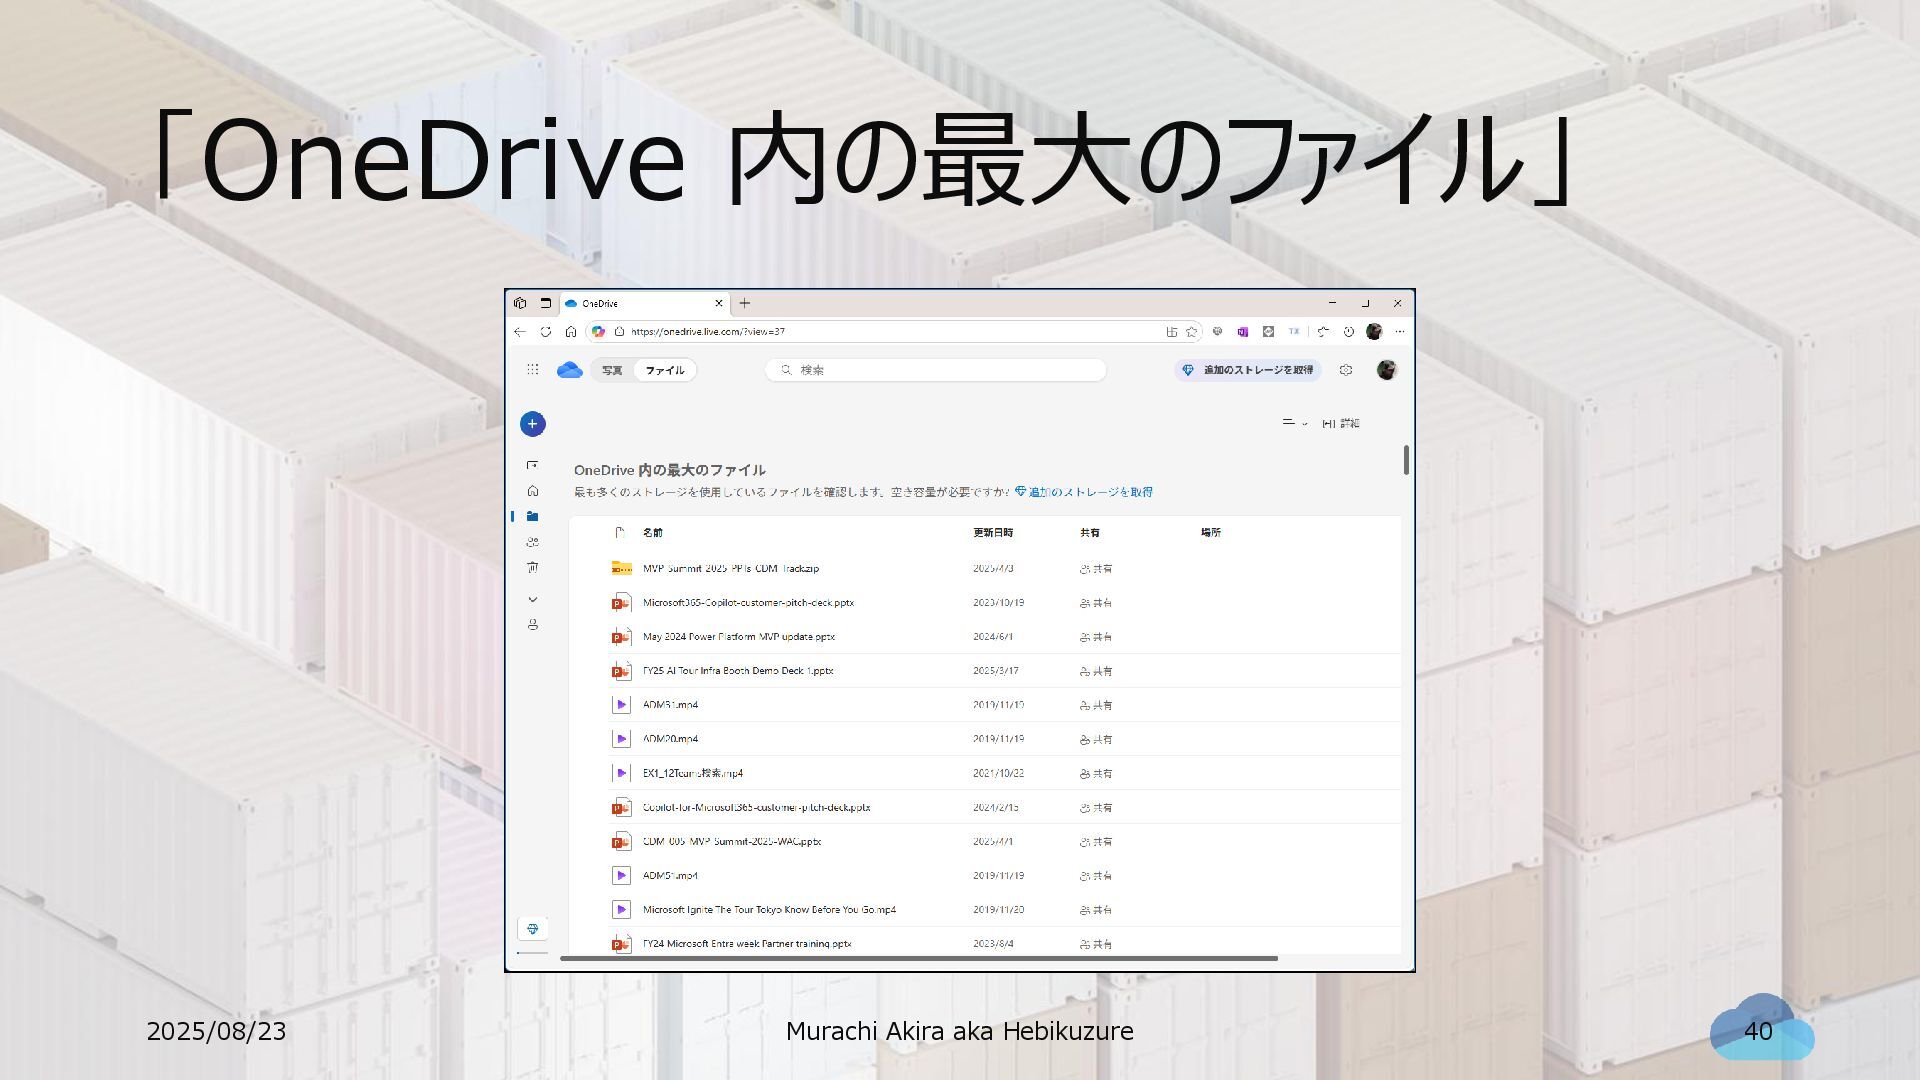Open the sort and view options dropdown
The width and height of the screenshot is (1920, 1080).
[x=1295, y=423]
